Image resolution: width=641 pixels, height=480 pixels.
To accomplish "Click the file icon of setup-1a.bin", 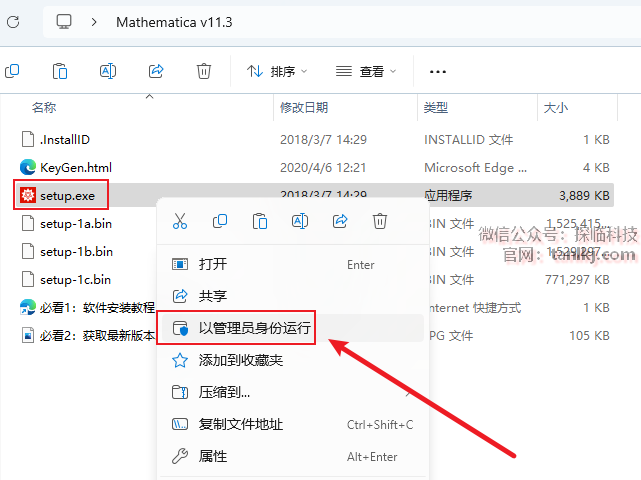I will tap(28, 223).
